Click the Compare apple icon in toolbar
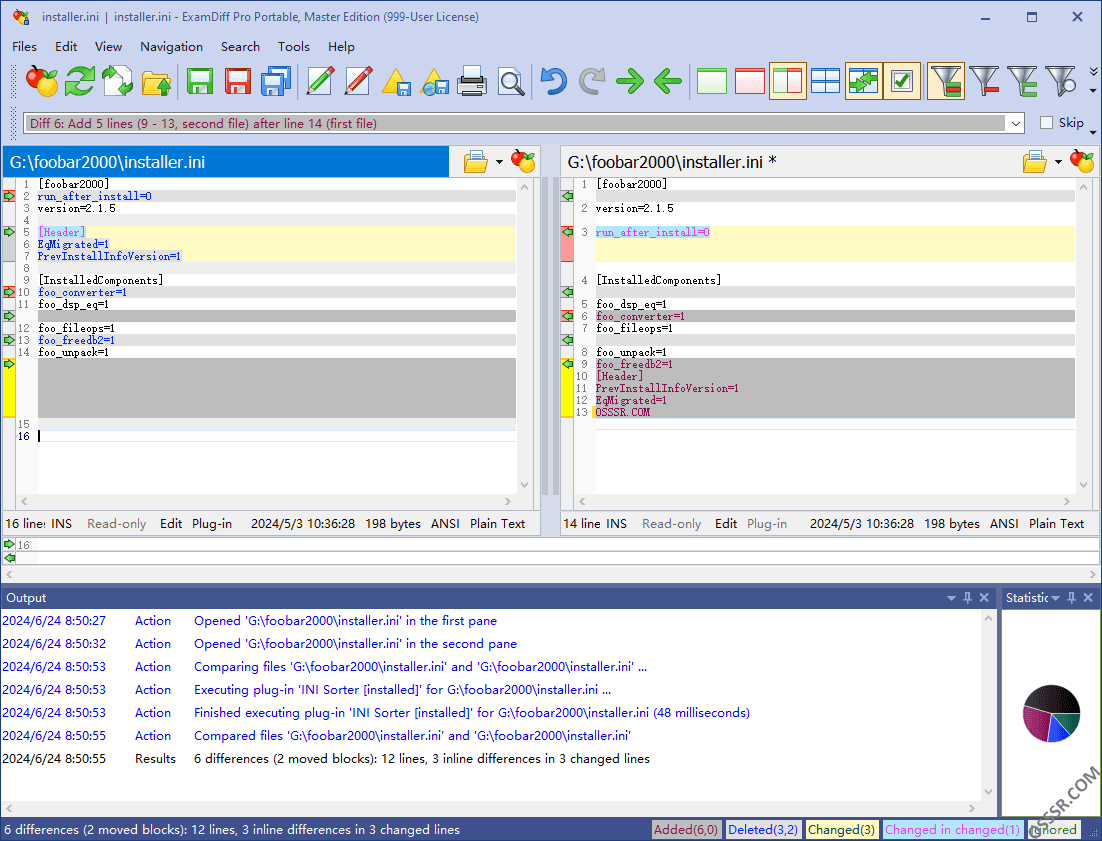The height and width of the screenshot is (841, 1102). pos(42,82)
